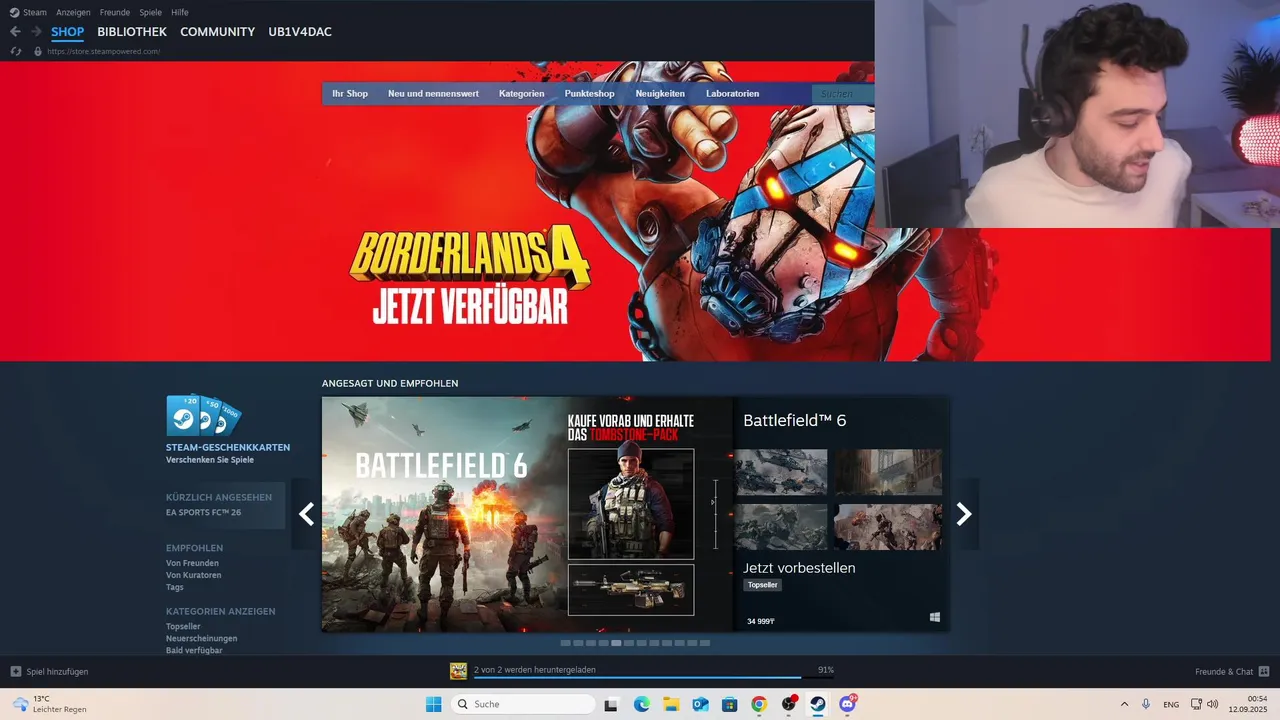
Task: Open the Neuigkeiten link
Action: tap(660, 93)
